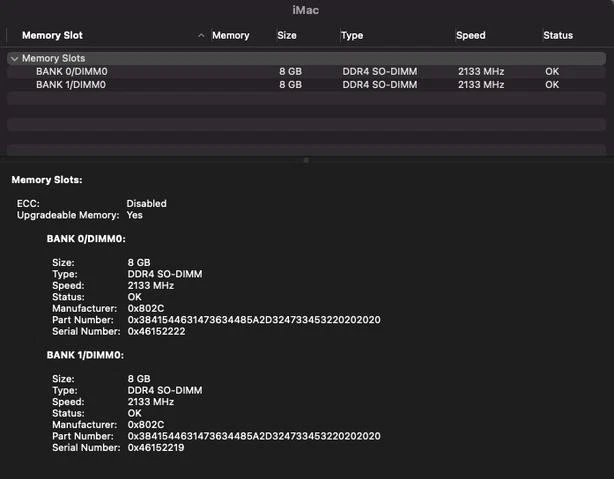Viewport: 614px width, 479px height.
Task: Click the bold BANK 0/DIMM0 details heading
Action: [x=85, y=239]
